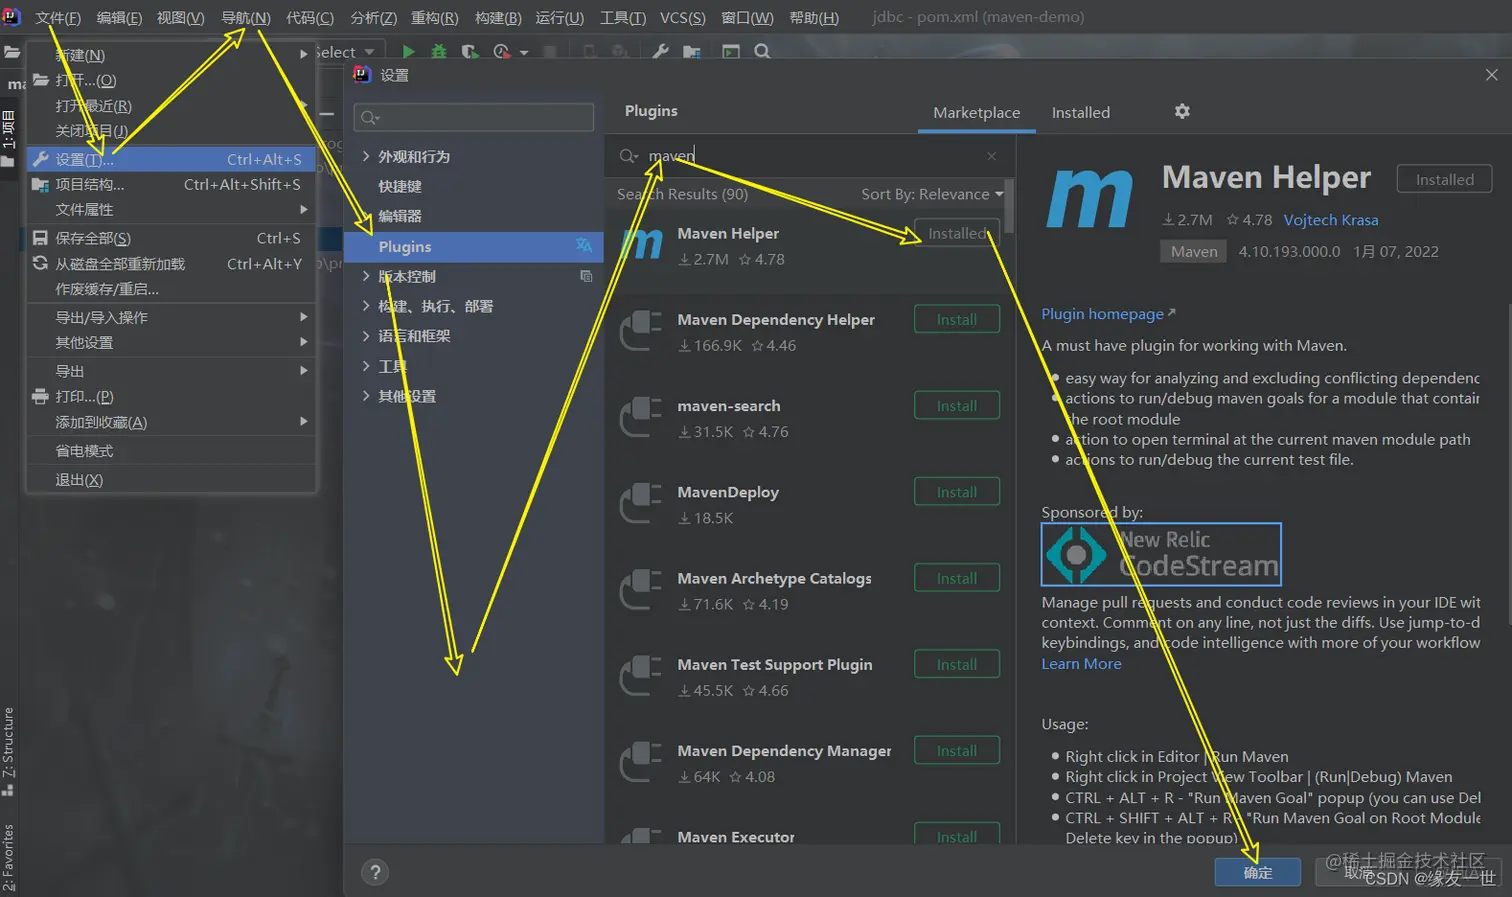Click the green Run toolbar icon
The image size is (1512, 897).
[x=408, y=51]
